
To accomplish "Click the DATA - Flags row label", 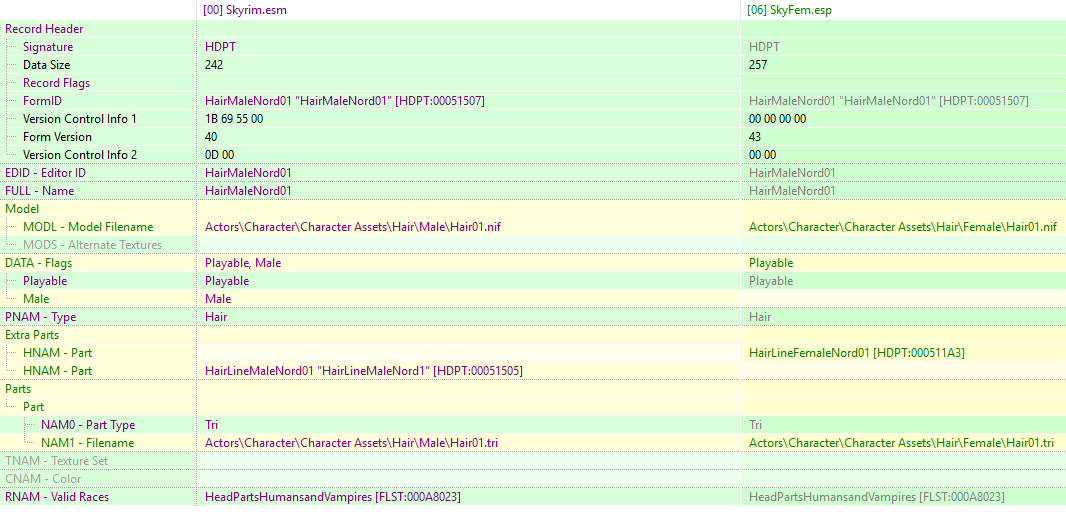I will click(38, 262).
